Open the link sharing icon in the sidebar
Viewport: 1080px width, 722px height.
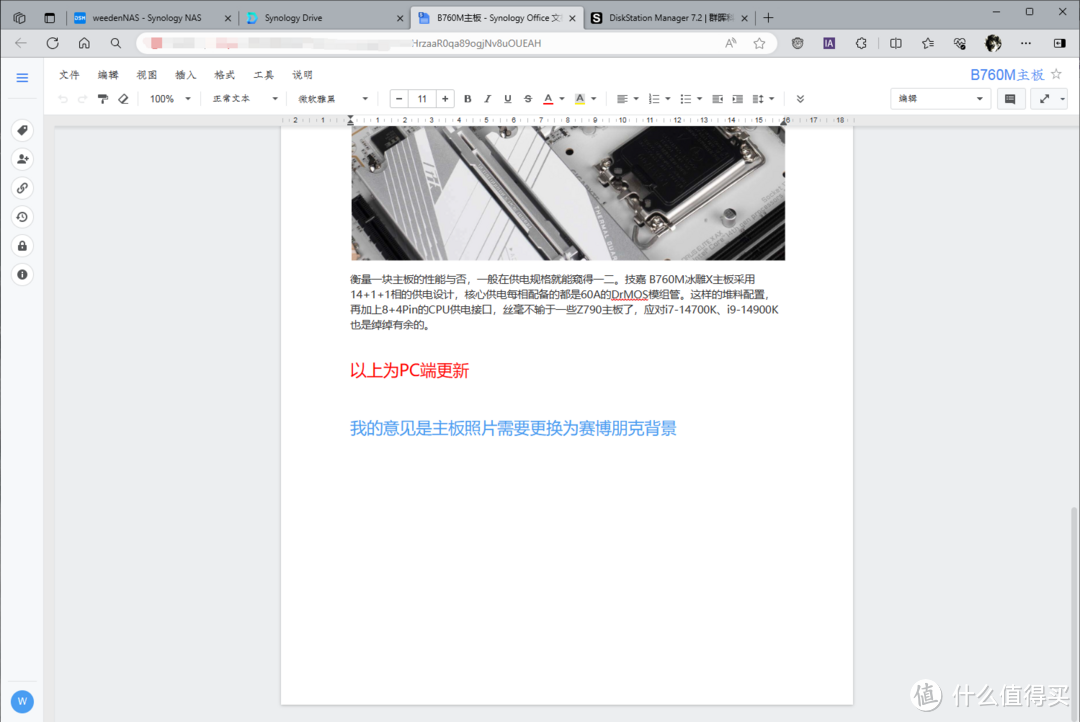coord(22,188)
